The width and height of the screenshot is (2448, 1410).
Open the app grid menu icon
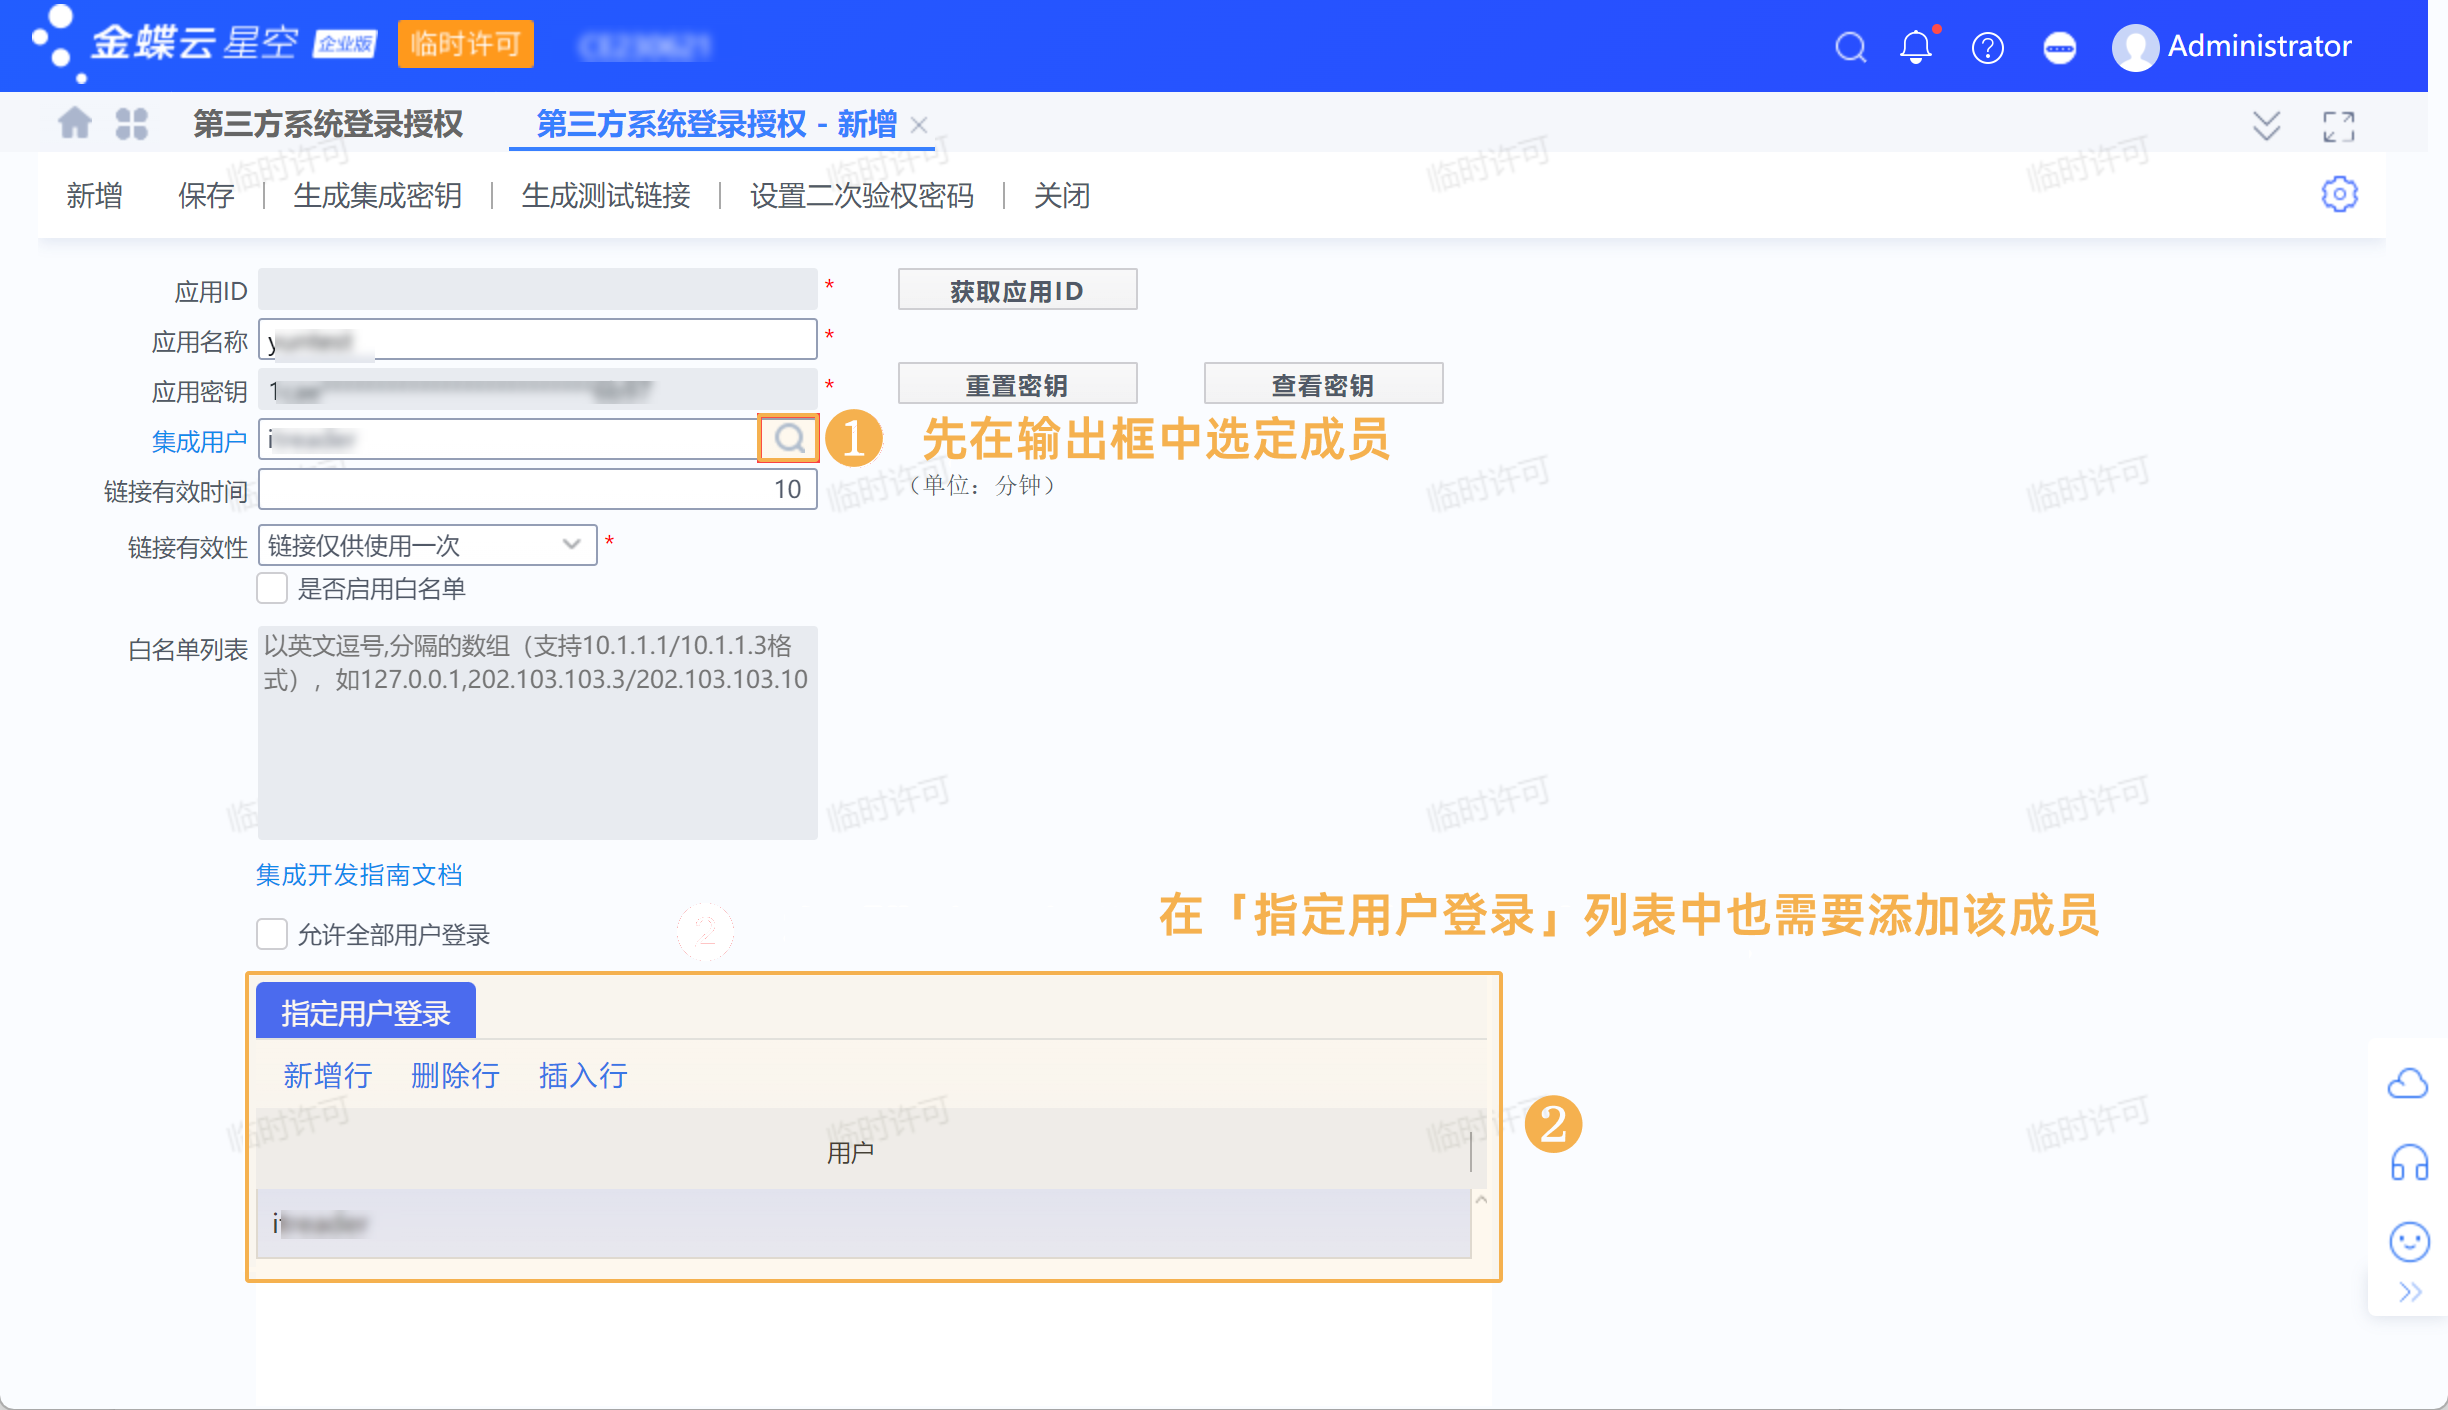click(131, 124)
